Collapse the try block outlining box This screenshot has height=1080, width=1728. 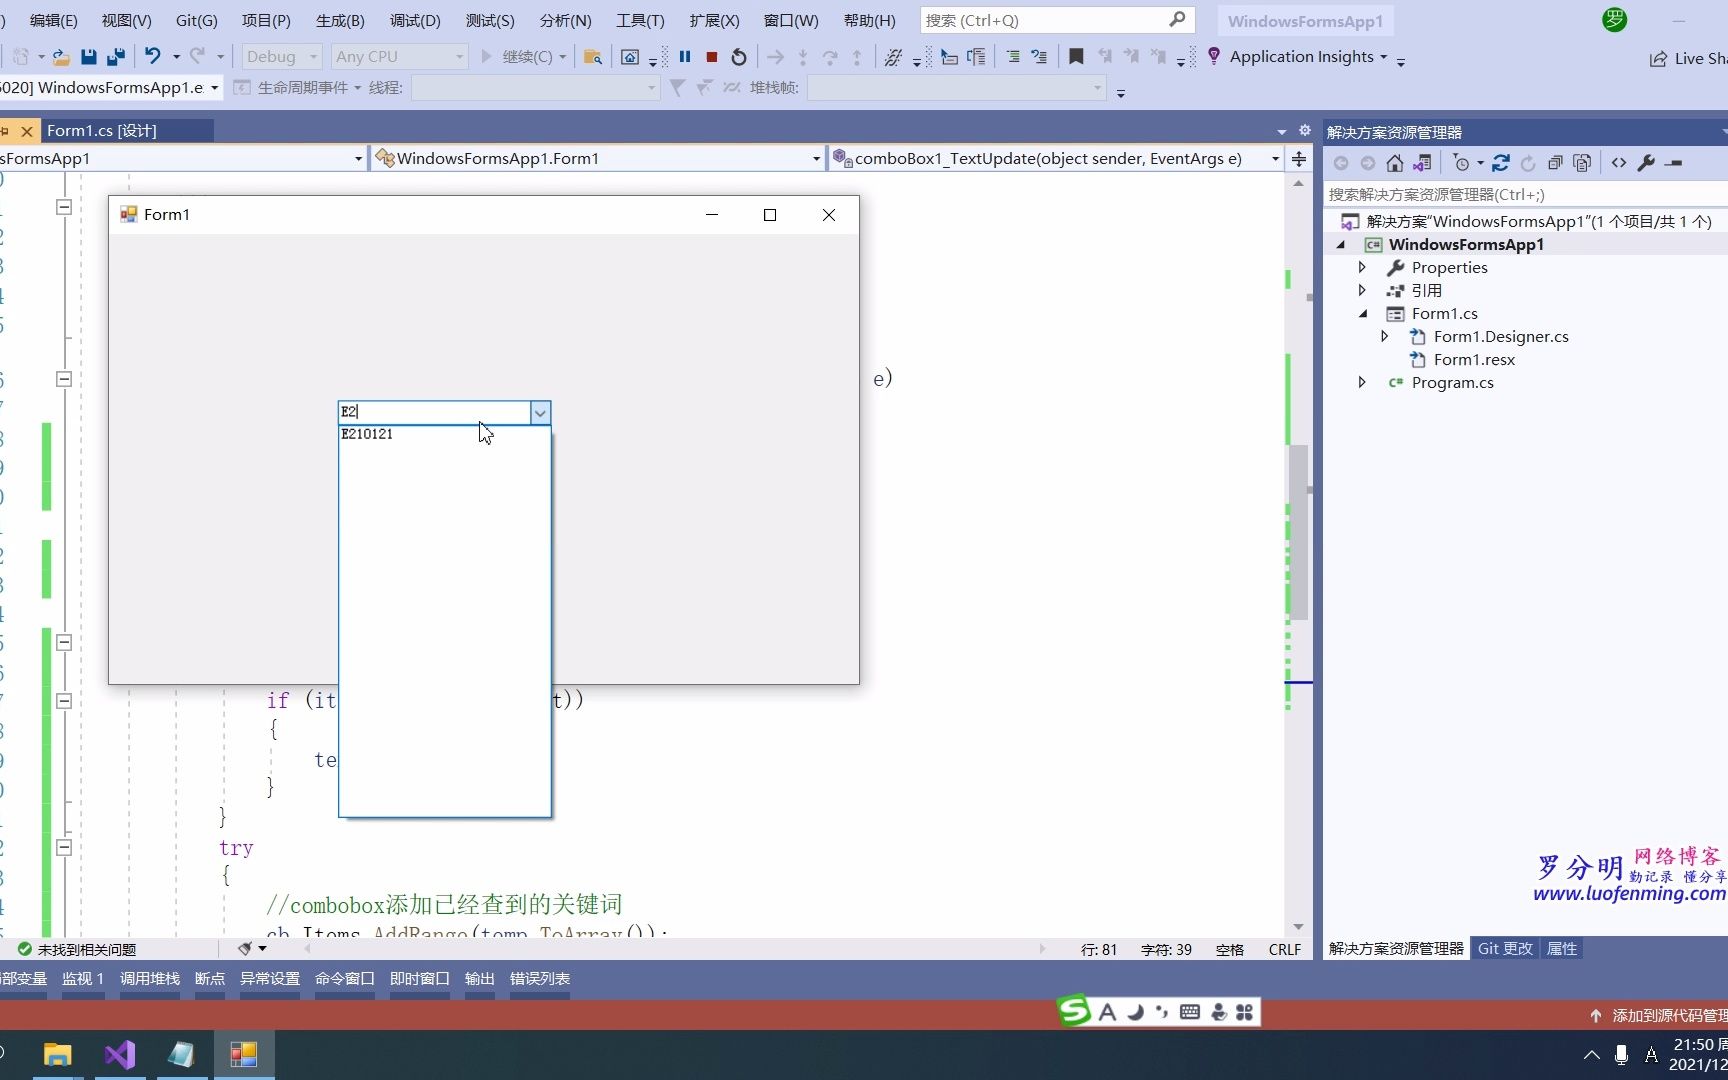click(x=64, y=847)
